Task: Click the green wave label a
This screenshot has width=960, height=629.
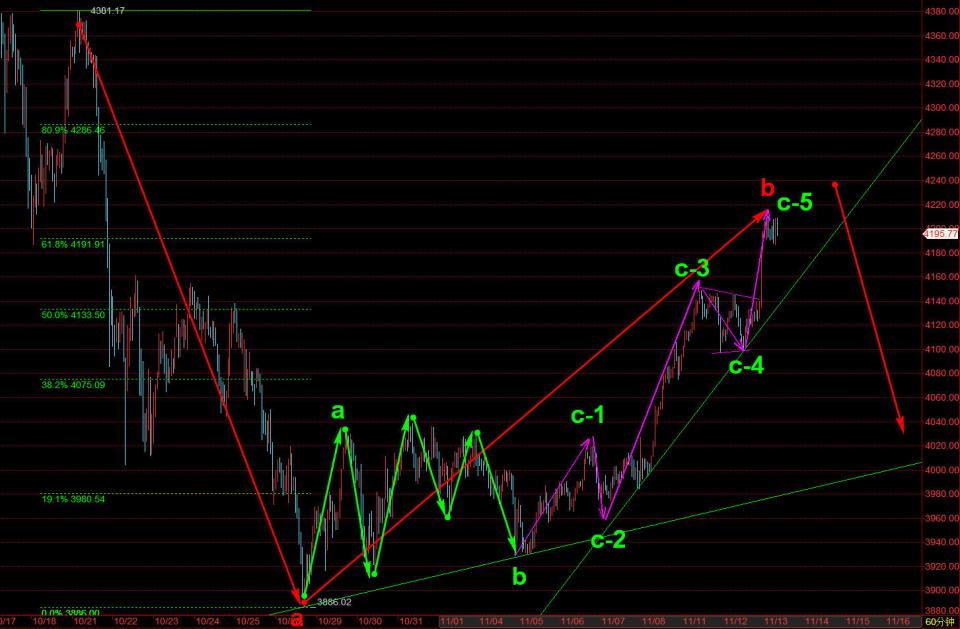Action: click(x=337, y=412)
